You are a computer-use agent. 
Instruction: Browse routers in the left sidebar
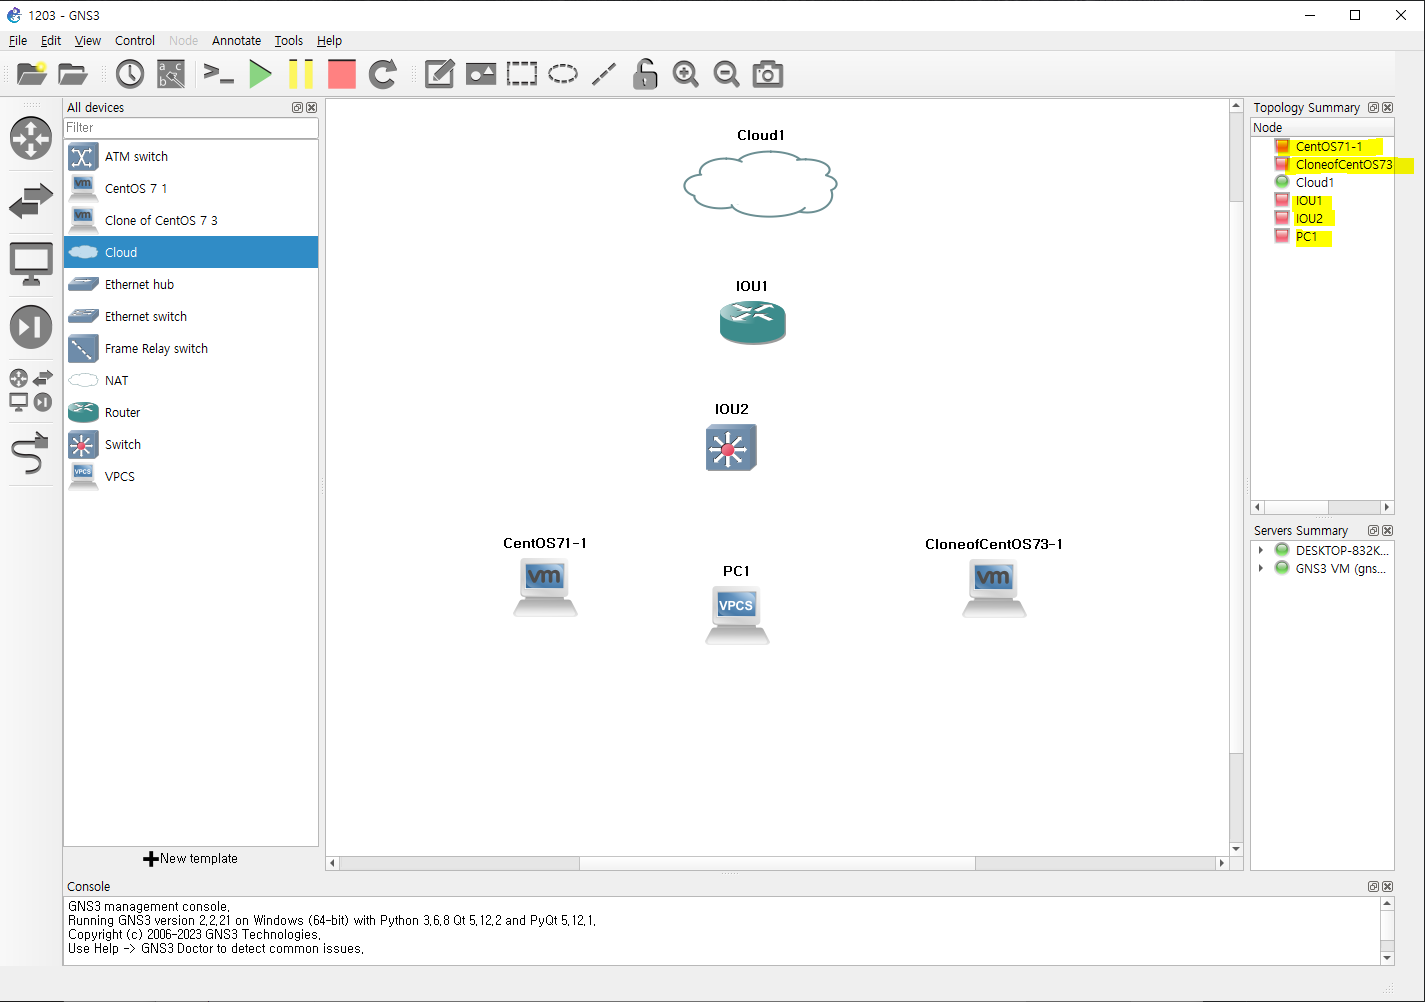coord(31,138)
